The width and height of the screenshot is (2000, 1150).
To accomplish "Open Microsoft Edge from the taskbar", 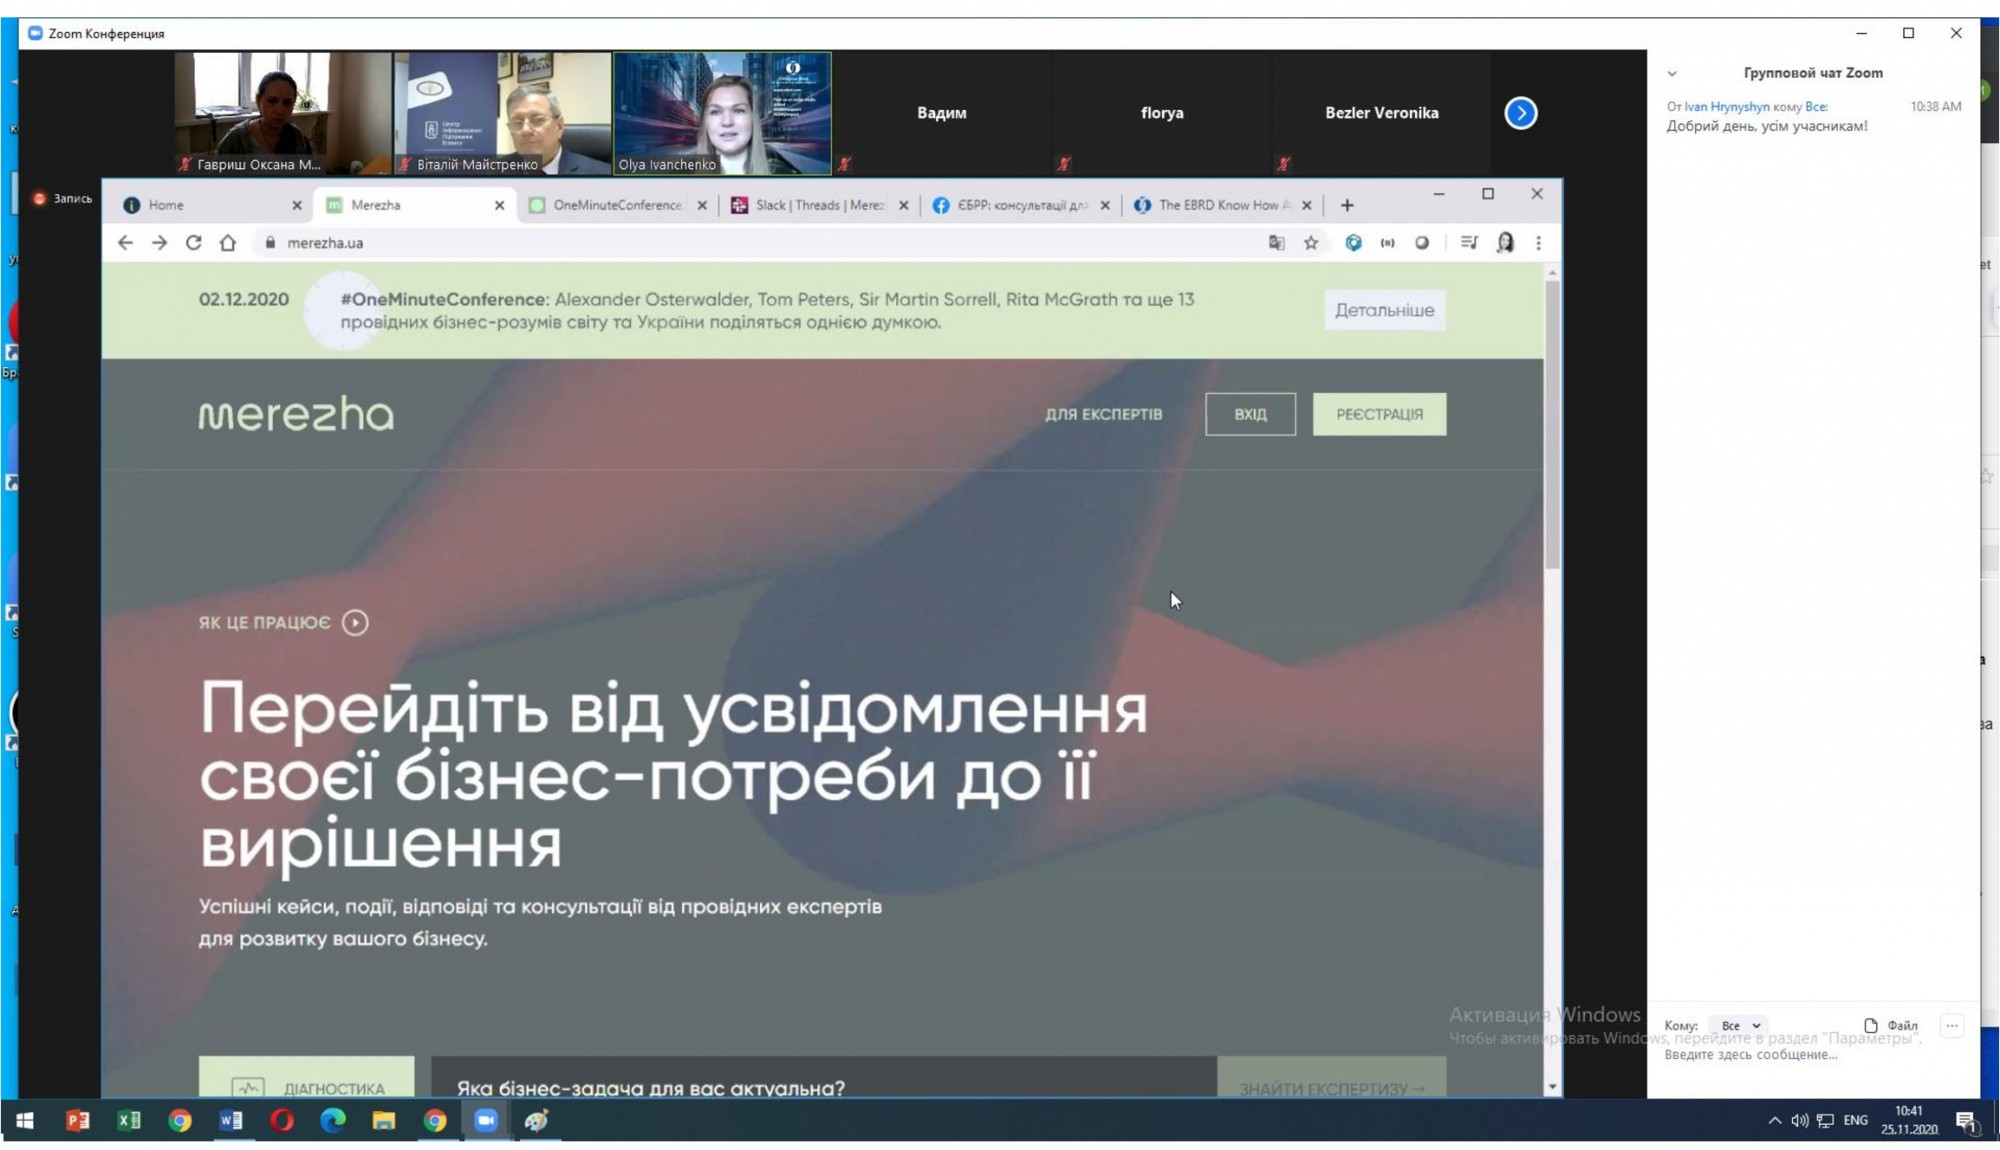I will (333, 1121).
